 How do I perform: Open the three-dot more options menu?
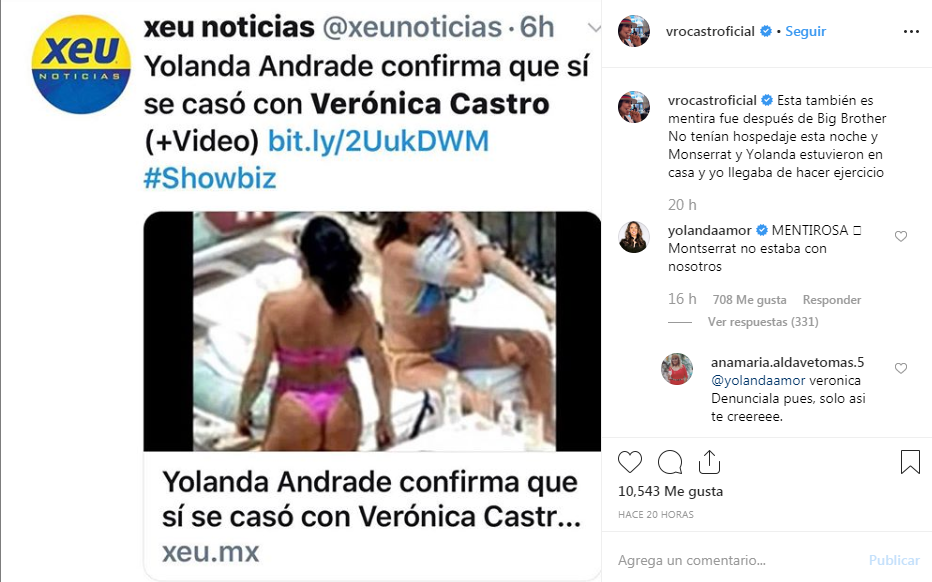[x=911, y=32]
